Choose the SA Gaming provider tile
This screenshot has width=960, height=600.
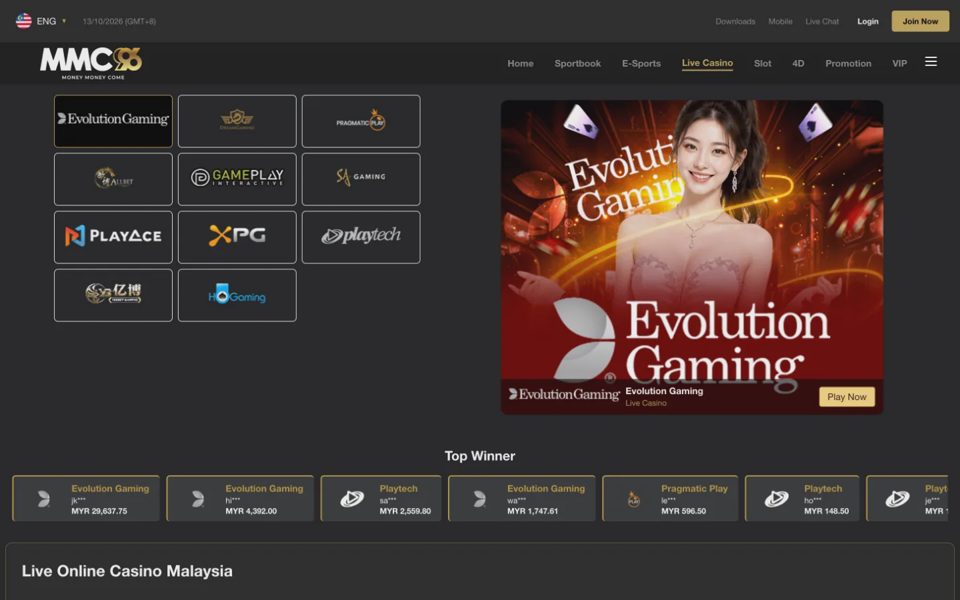click(x=361, y=179)
